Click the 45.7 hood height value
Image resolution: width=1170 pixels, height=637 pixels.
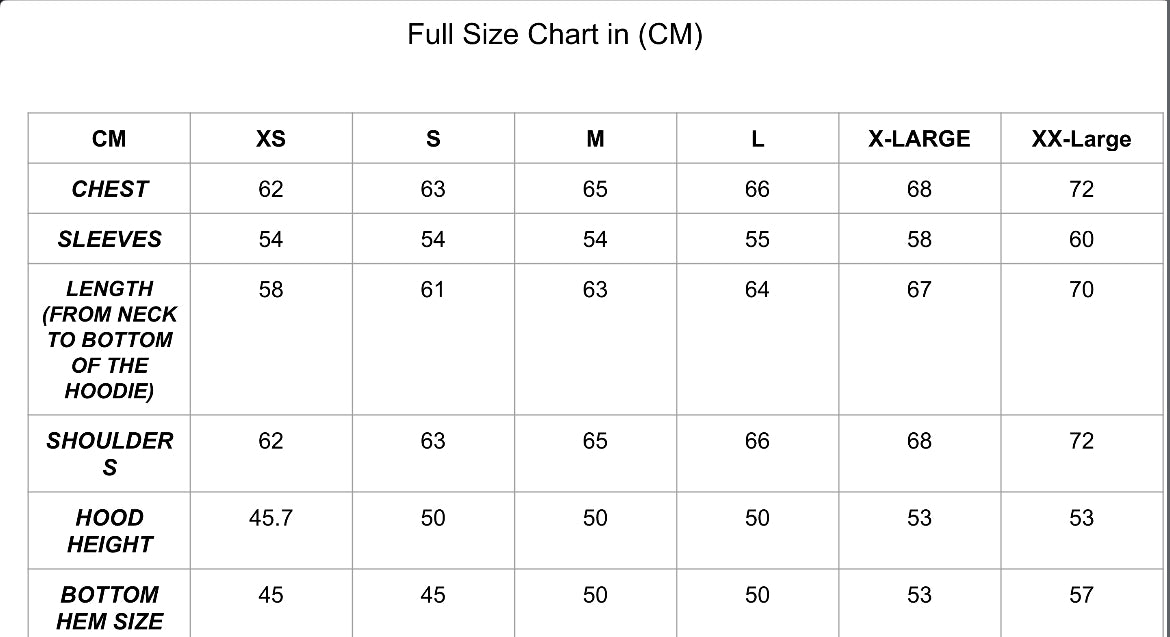(x=271, y=518)
